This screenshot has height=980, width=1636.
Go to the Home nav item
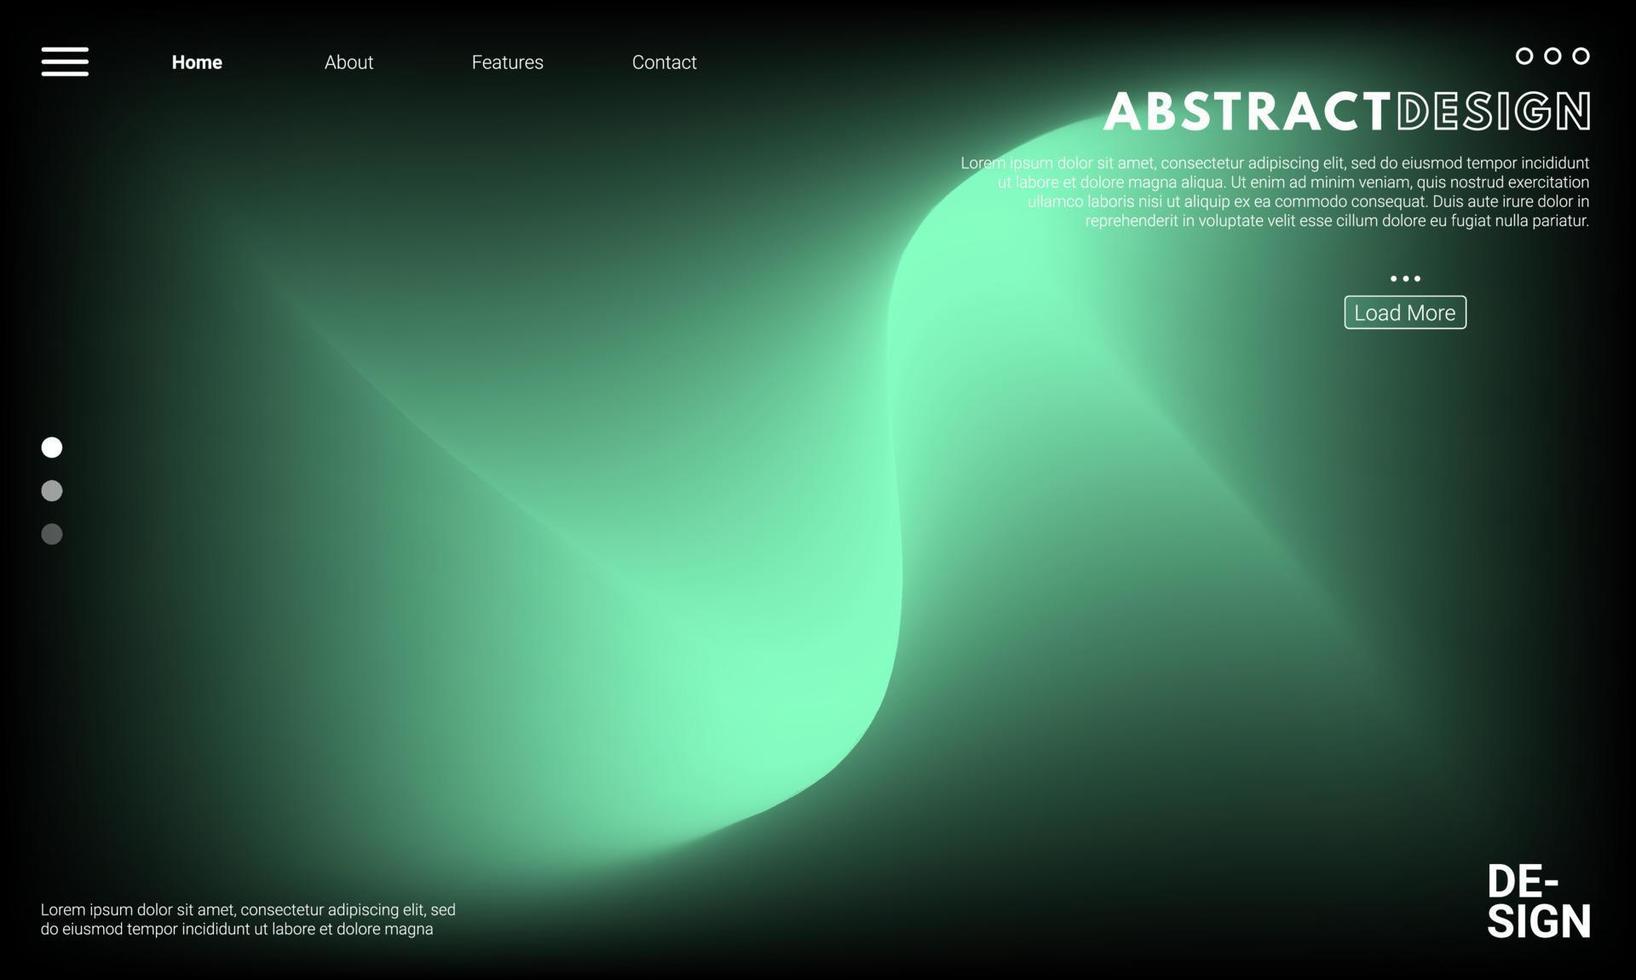coord(197,62)
